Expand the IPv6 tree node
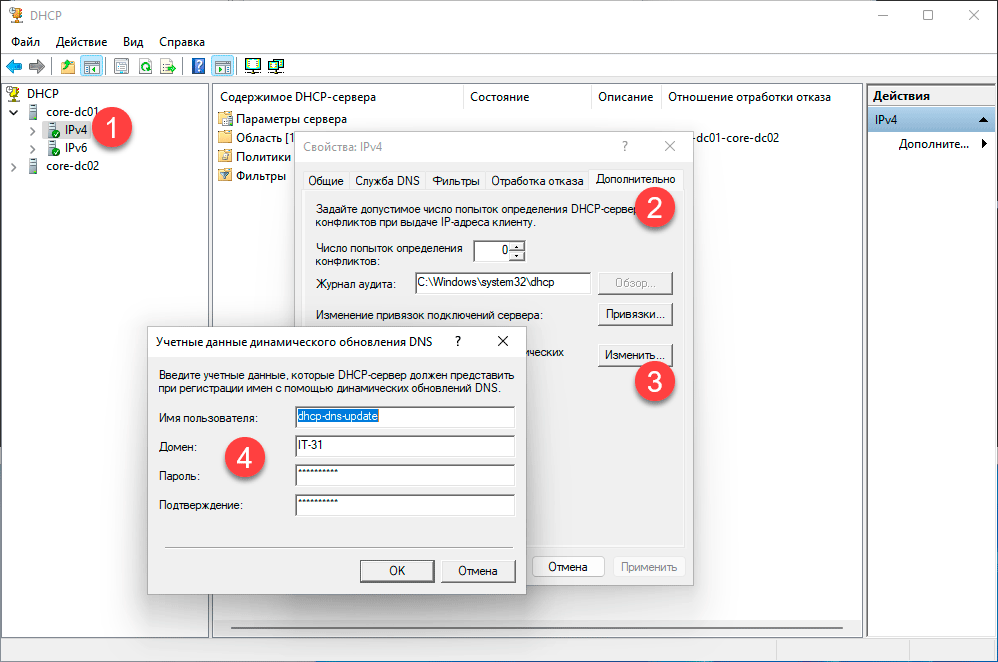The image size is (998, 662). [33, 148]
